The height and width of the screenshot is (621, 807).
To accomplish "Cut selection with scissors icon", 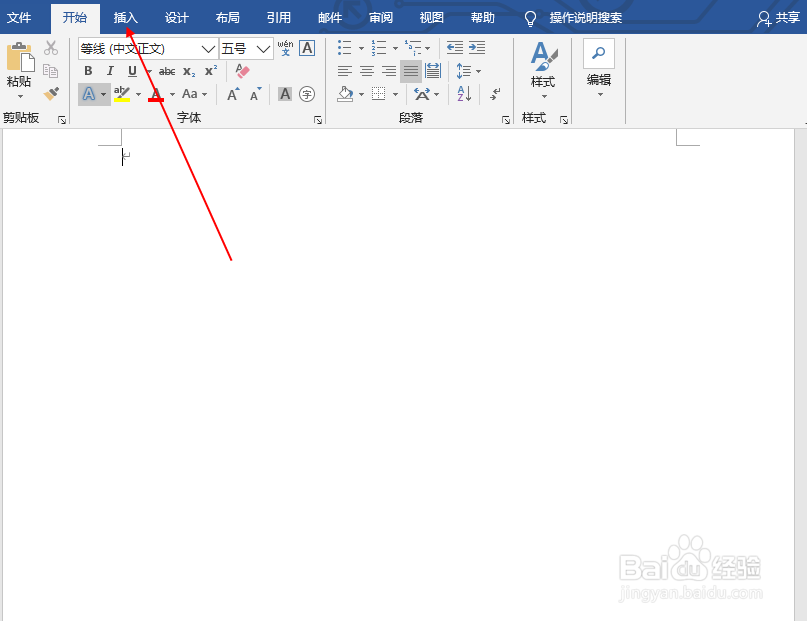I will [x=50, y=48].
